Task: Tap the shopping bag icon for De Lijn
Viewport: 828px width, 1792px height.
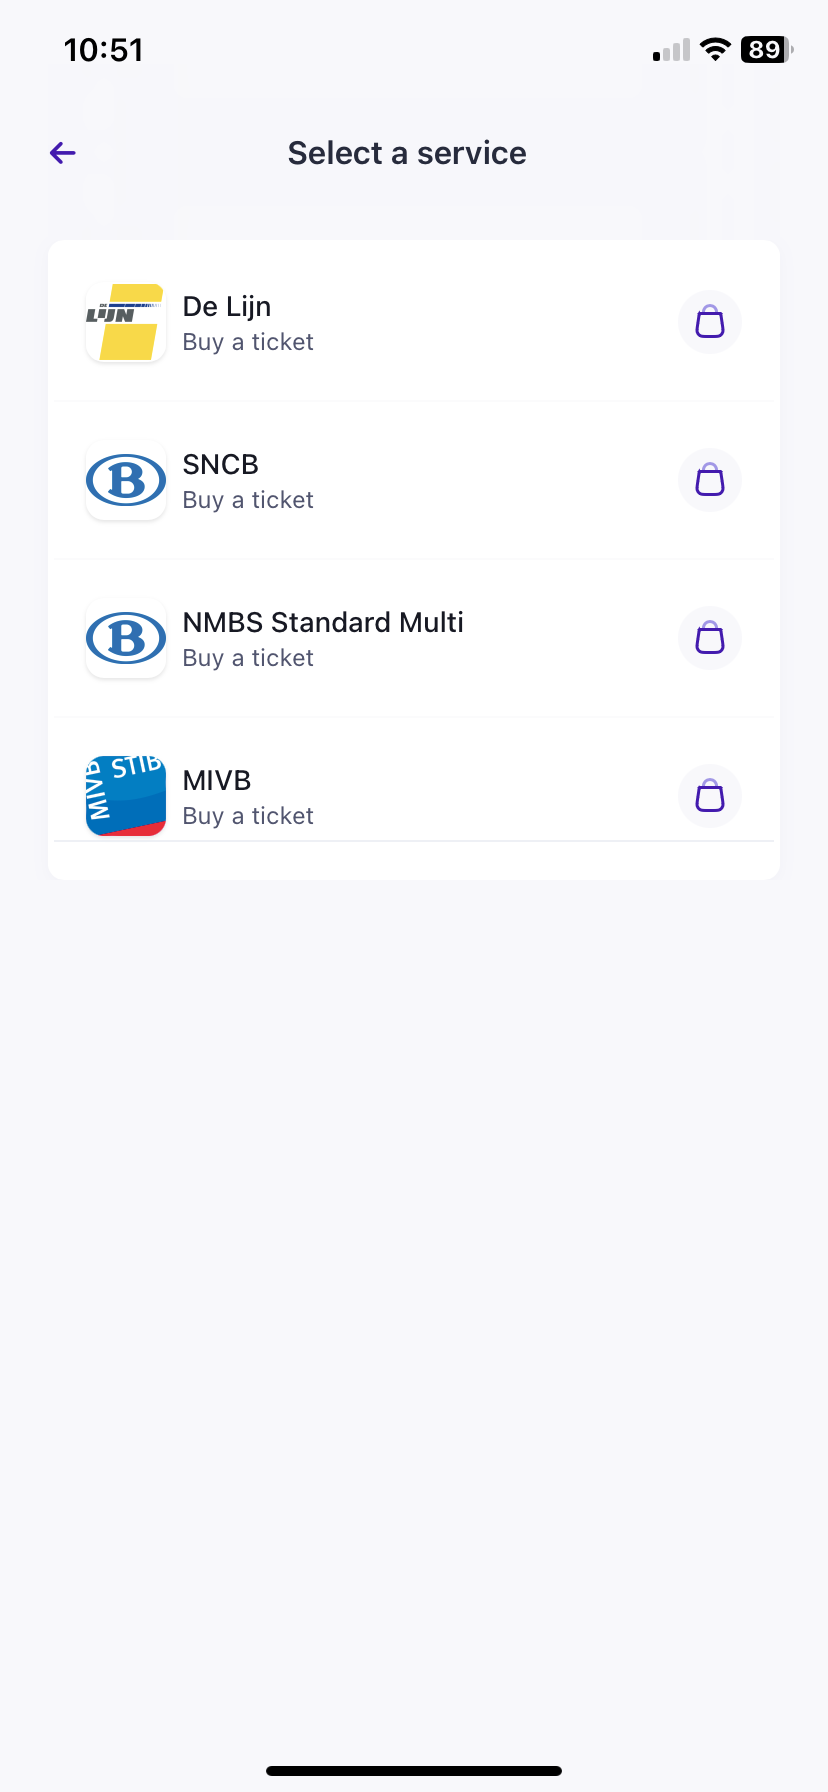Action: click(x=710, y=322)
